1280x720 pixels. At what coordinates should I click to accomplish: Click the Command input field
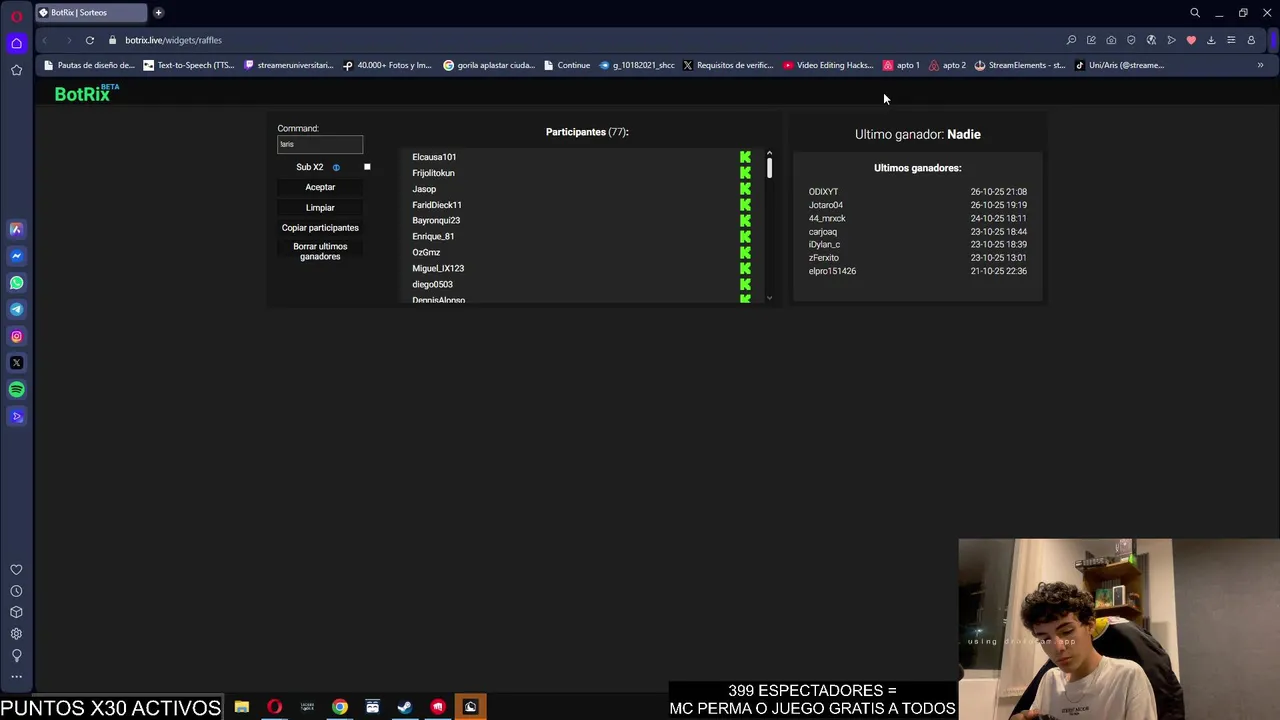[x=320, y=144]
